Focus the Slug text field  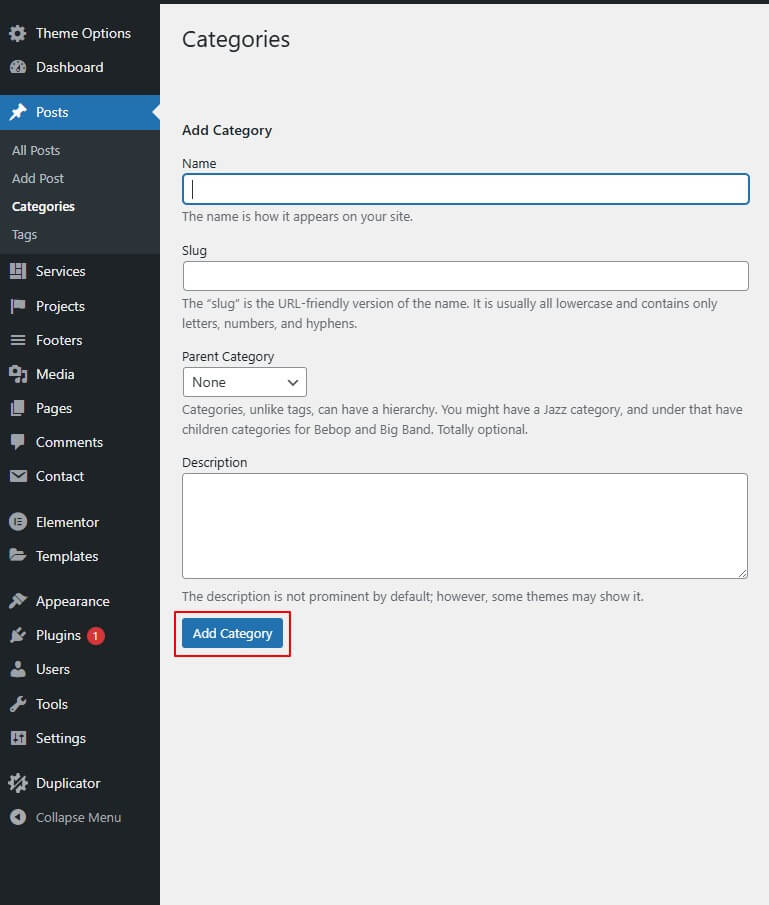(x=465, y=276)
